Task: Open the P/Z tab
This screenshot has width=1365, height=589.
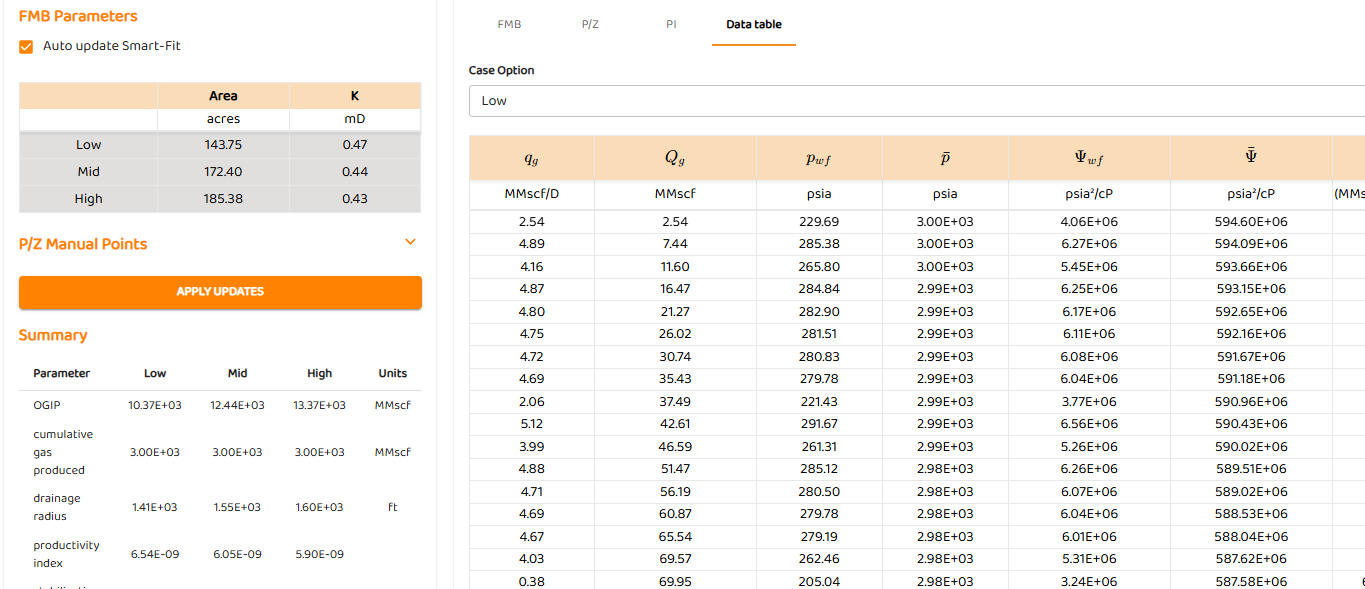Action: click(x=590, y=24)
